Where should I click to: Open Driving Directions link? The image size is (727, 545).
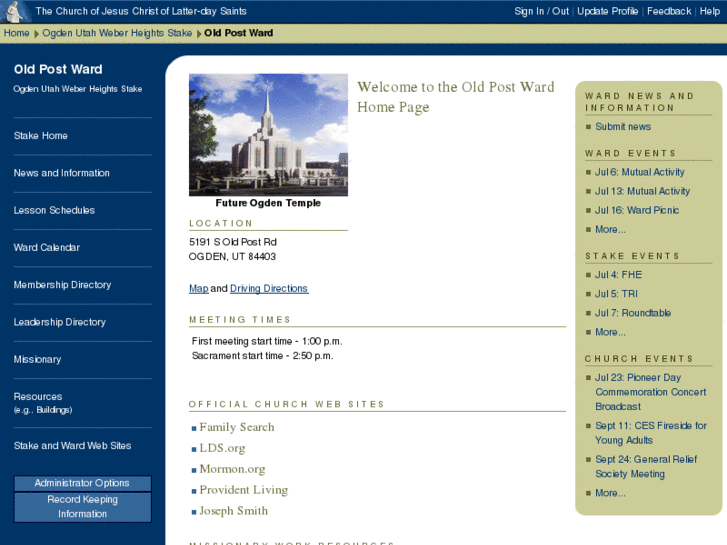(x=269, y=289)
